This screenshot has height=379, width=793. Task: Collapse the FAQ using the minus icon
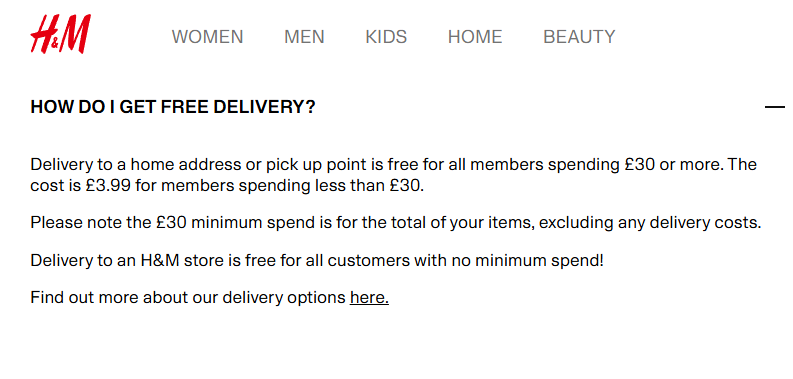tap(775, 107)
